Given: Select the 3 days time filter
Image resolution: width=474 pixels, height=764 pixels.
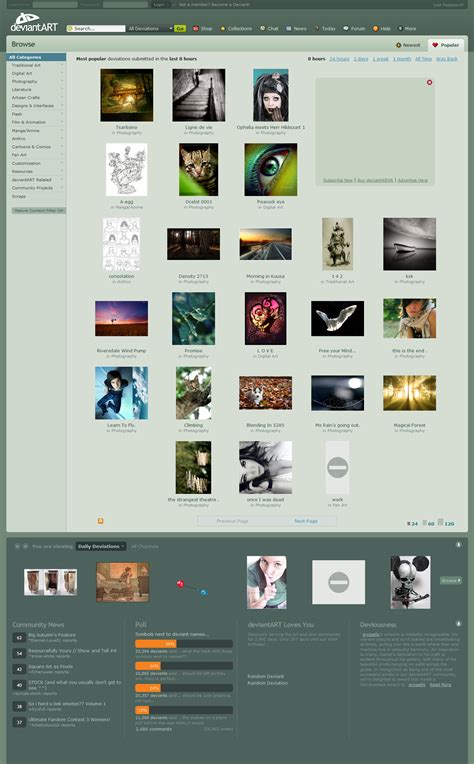Looking at the screenshot, I should 360,59.
